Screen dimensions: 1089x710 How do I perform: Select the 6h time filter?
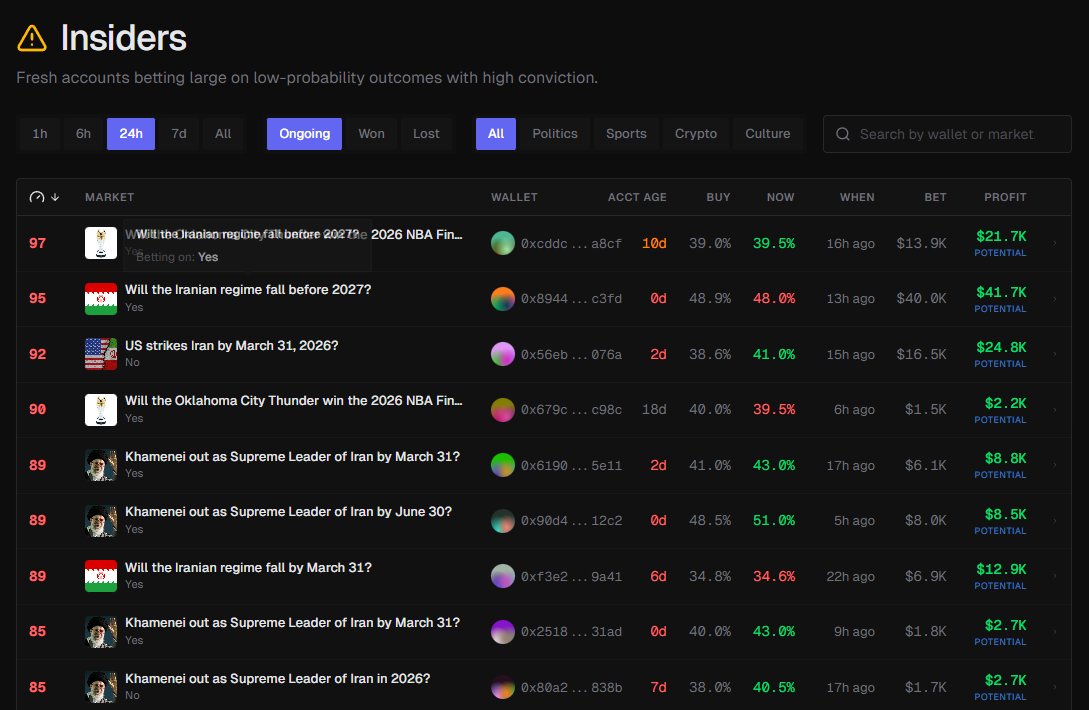point(83,134)
